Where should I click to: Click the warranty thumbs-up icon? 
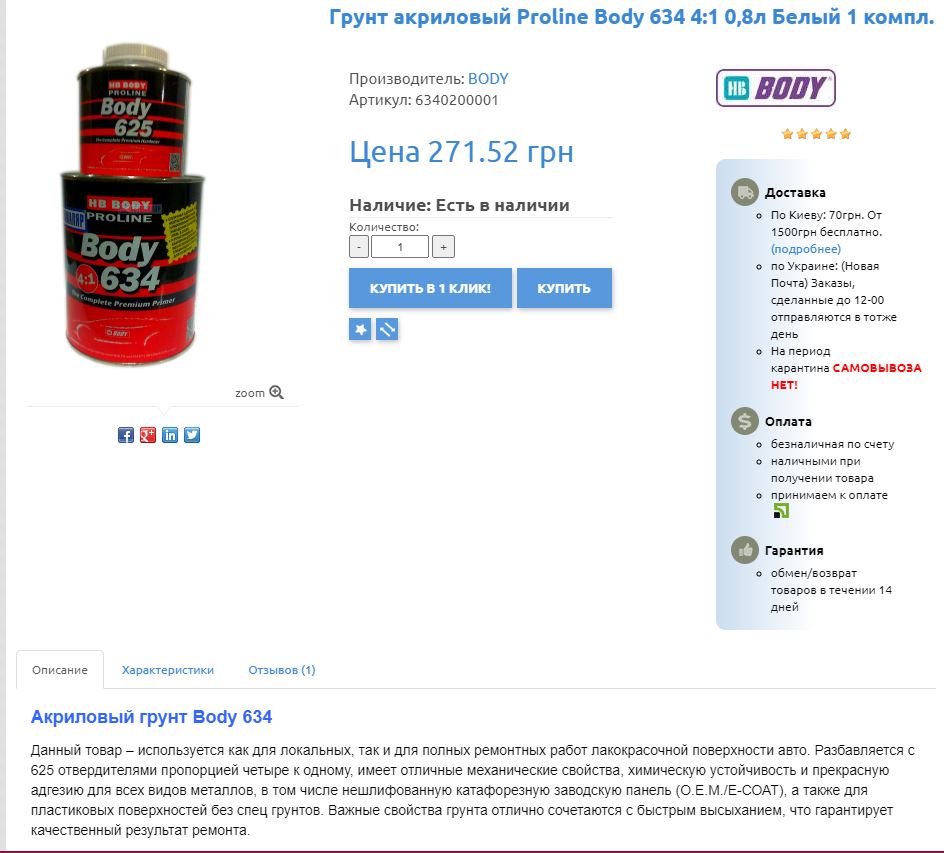tap(745, 550)
